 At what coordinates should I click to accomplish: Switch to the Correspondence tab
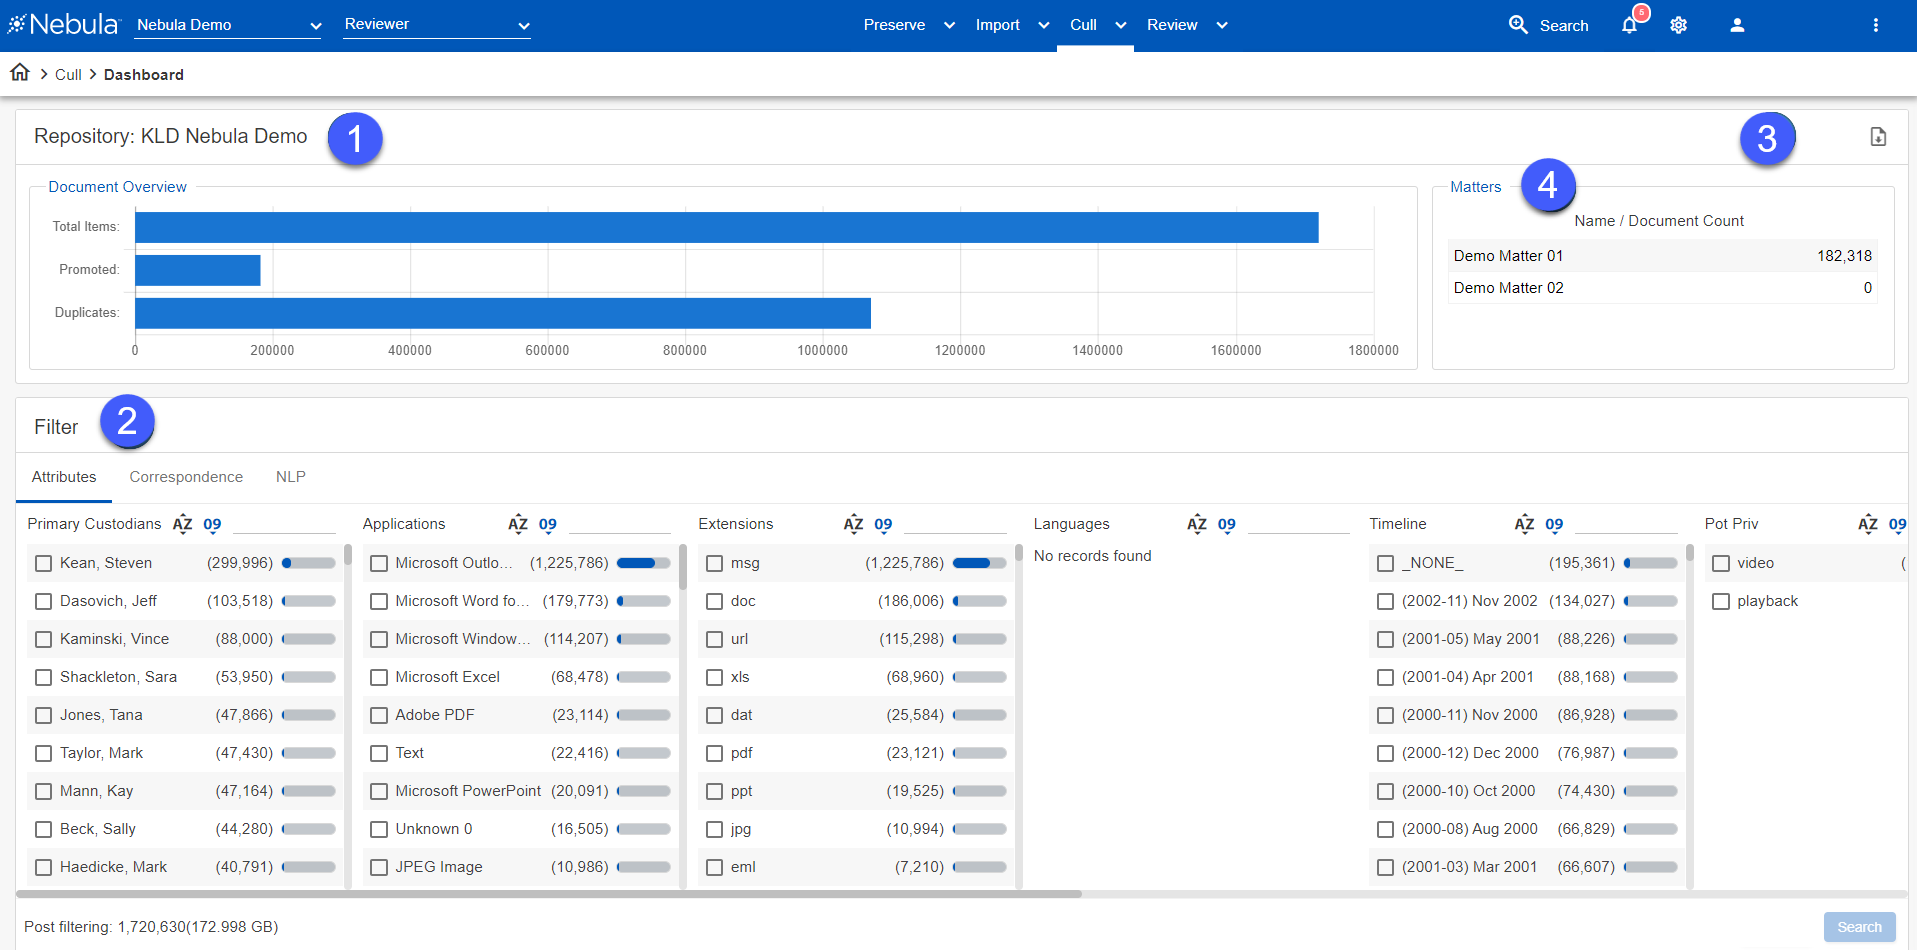tap(186, 477)
